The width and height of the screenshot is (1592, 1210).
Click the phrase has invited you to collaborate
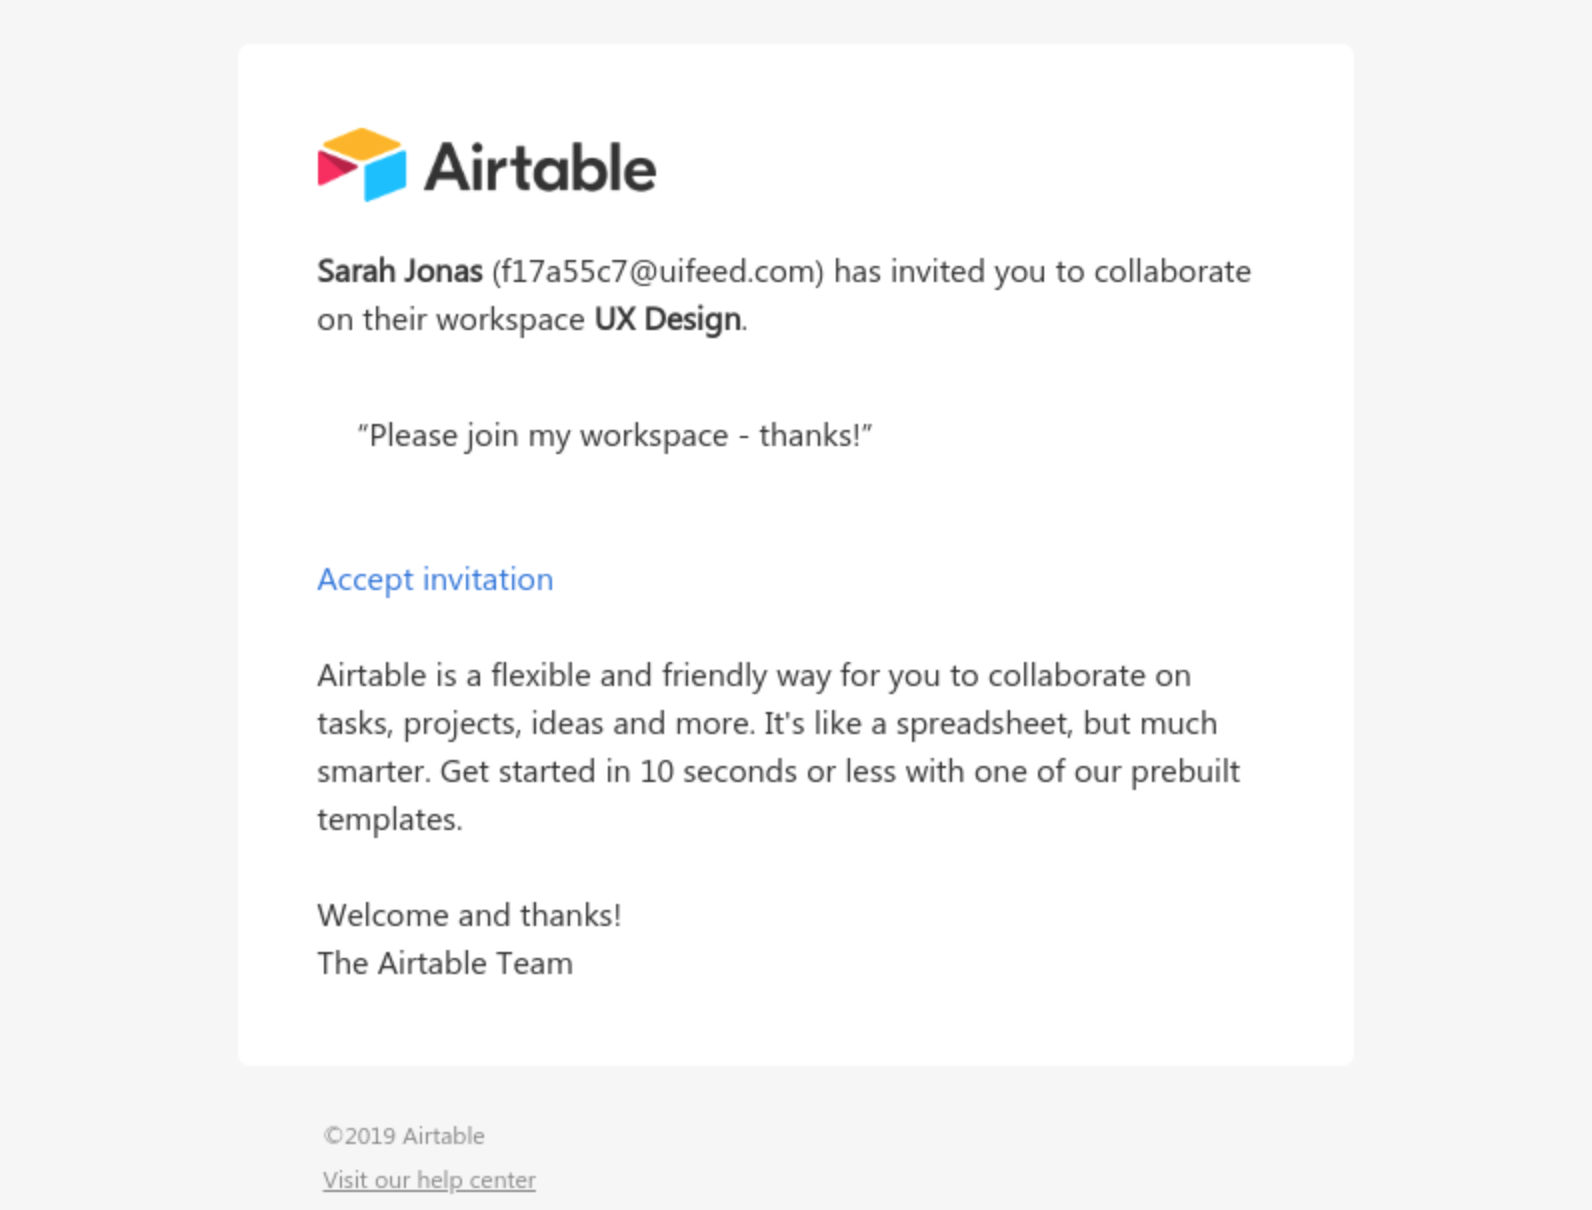coord(1042,271)
